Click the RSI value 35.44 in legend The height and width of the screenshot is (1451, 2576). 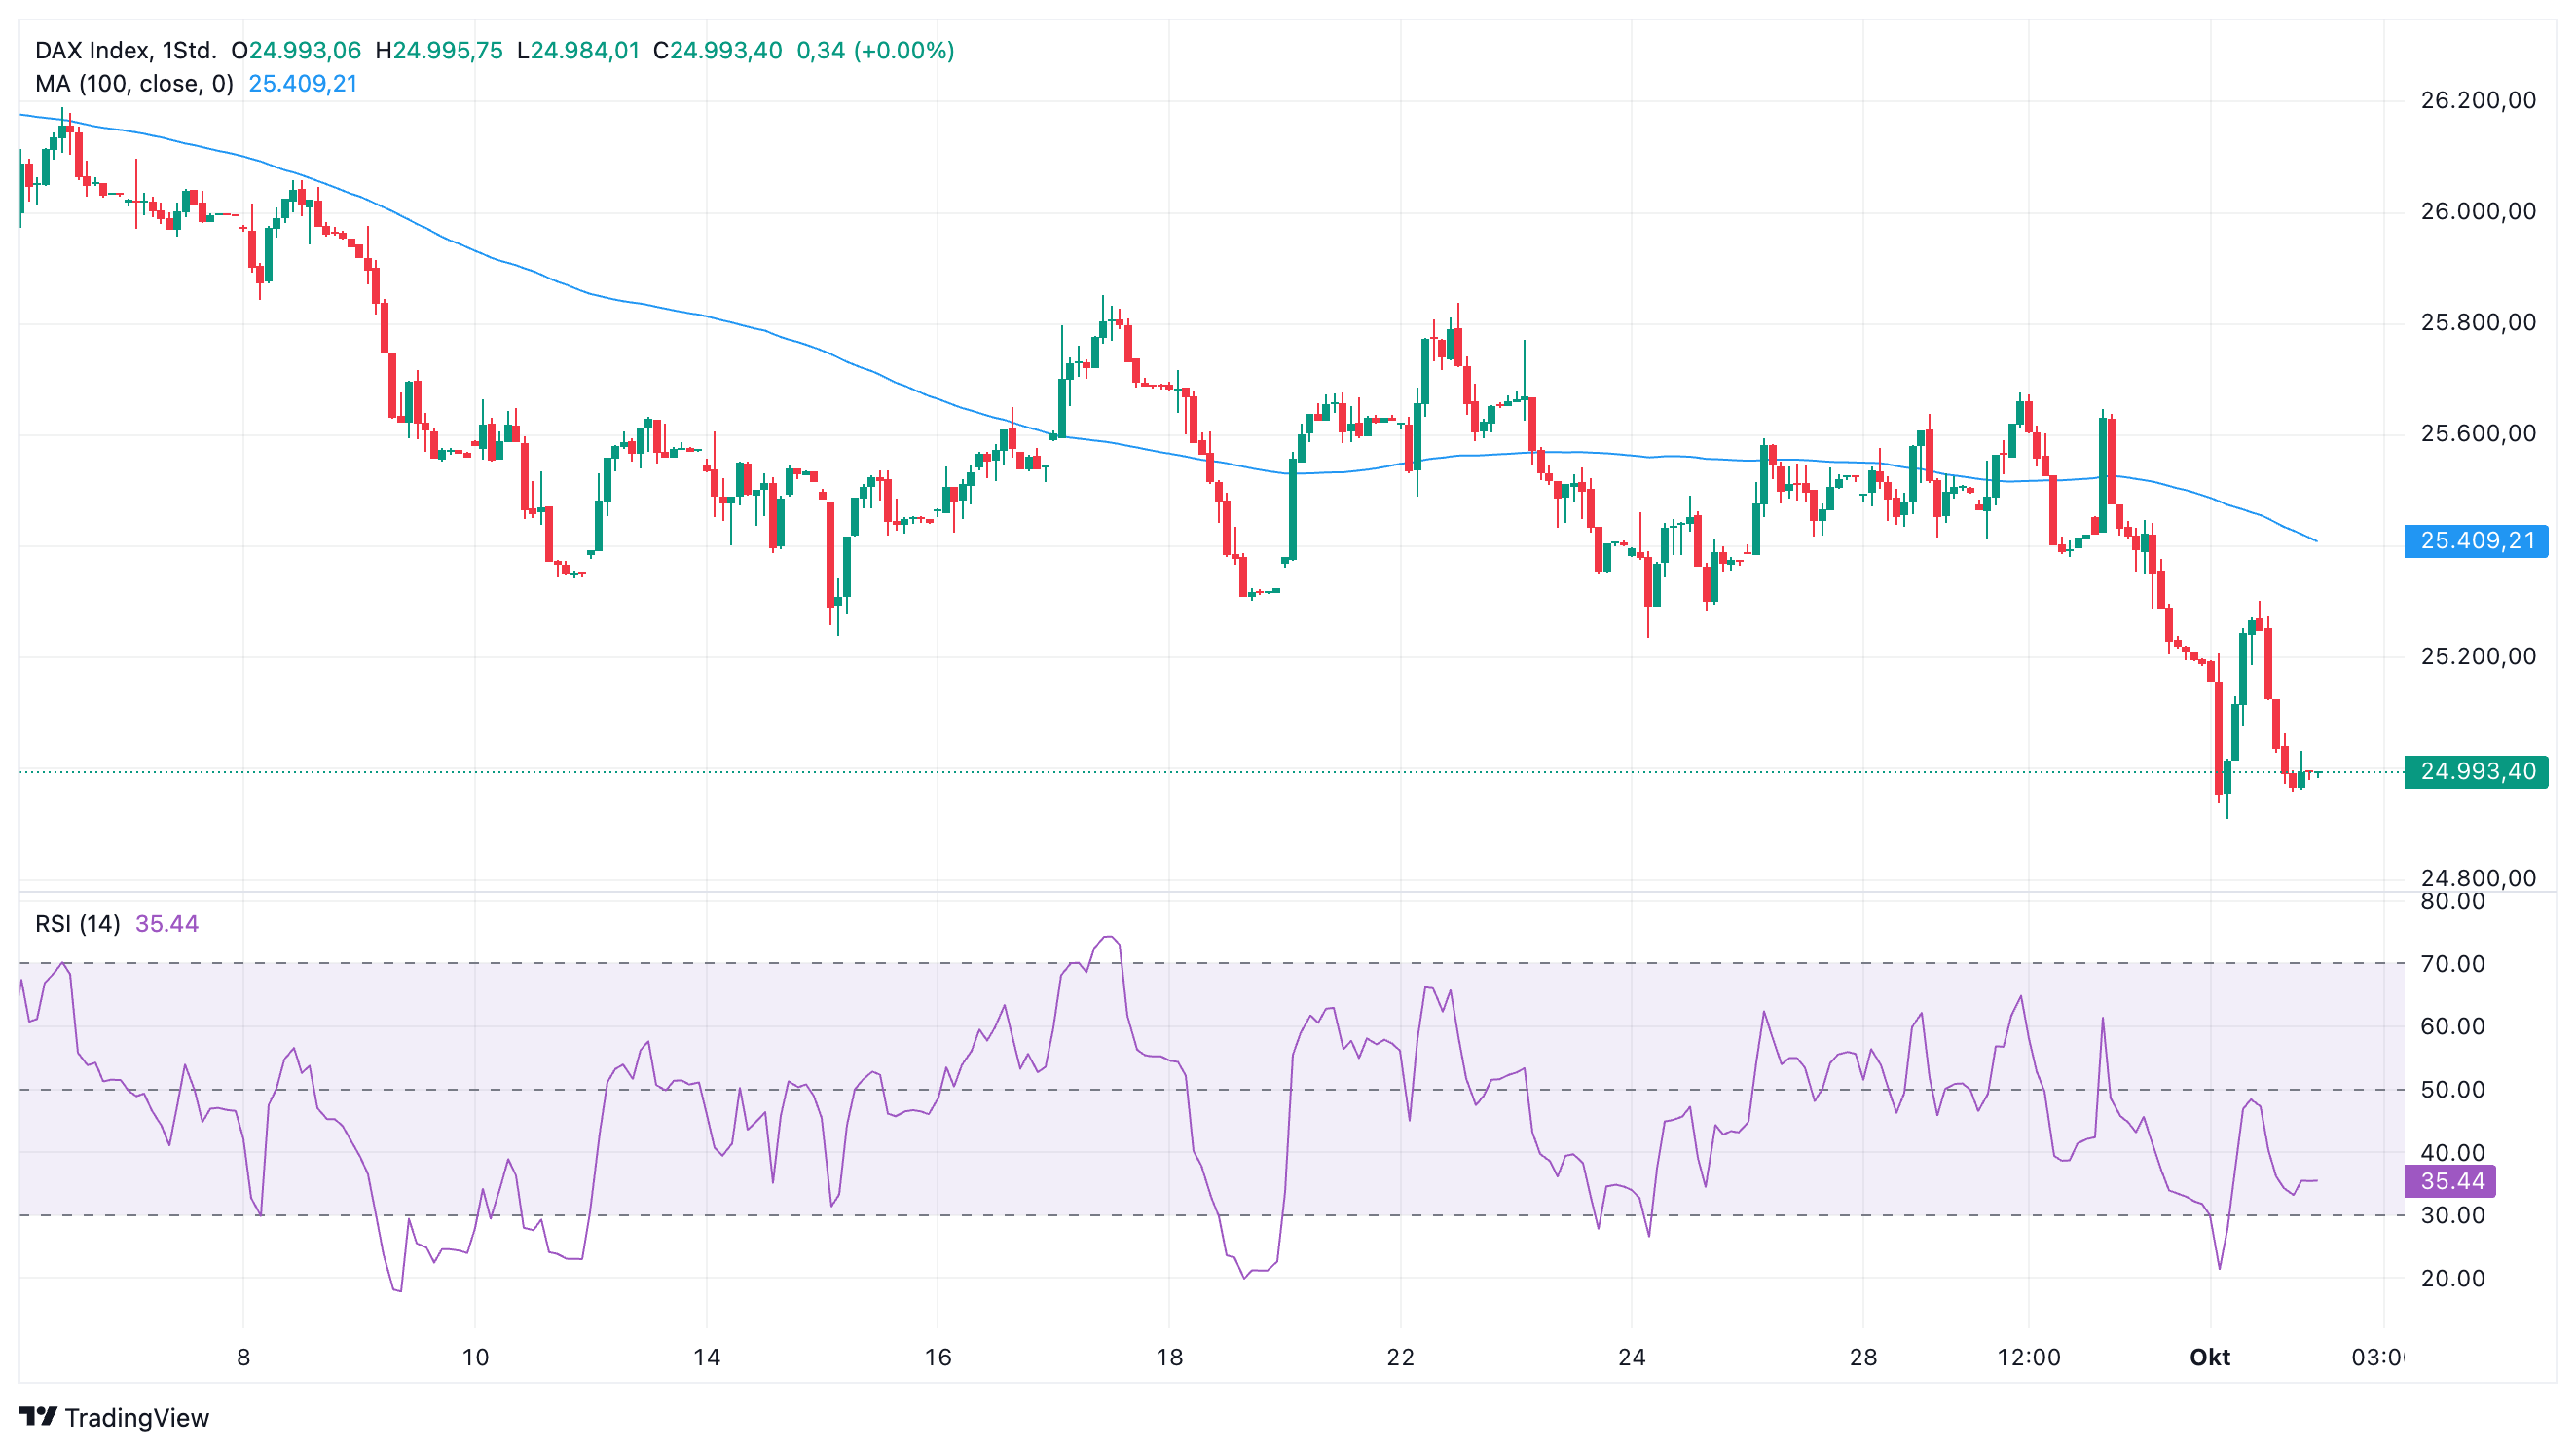click(167, 924)
